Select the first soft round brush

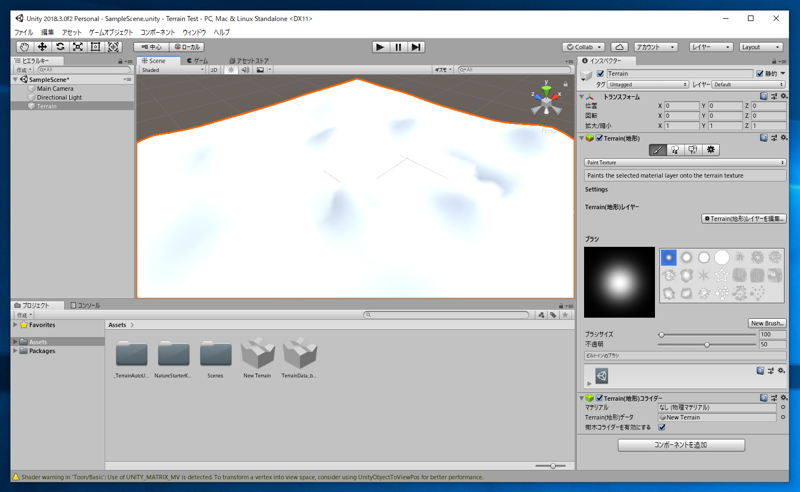click(x=668, y=257)
